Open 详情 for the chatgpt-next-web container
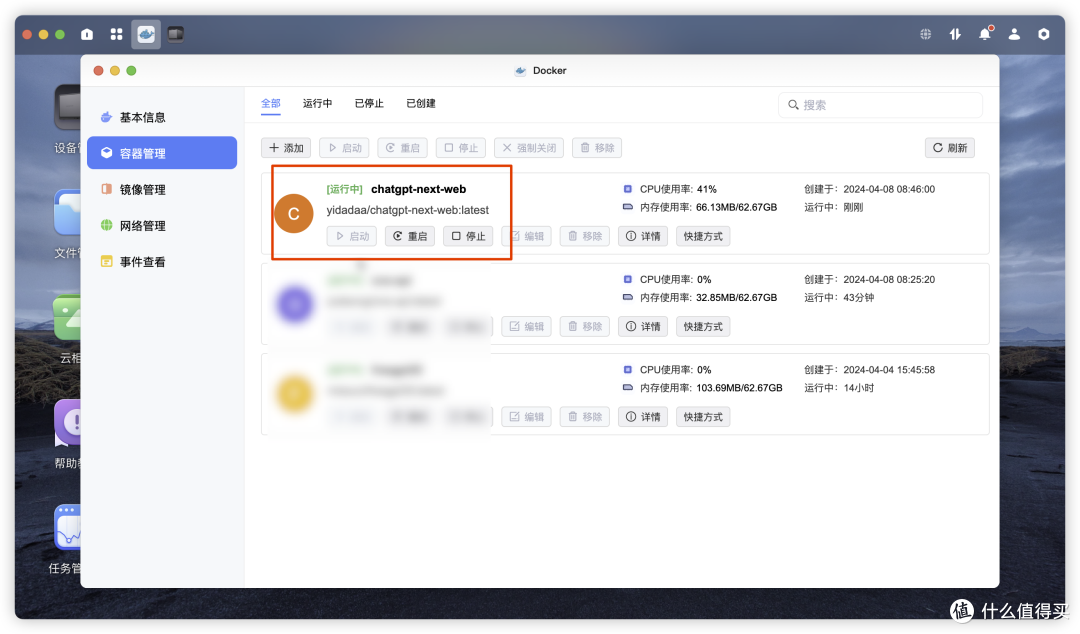 coord(643,236)
